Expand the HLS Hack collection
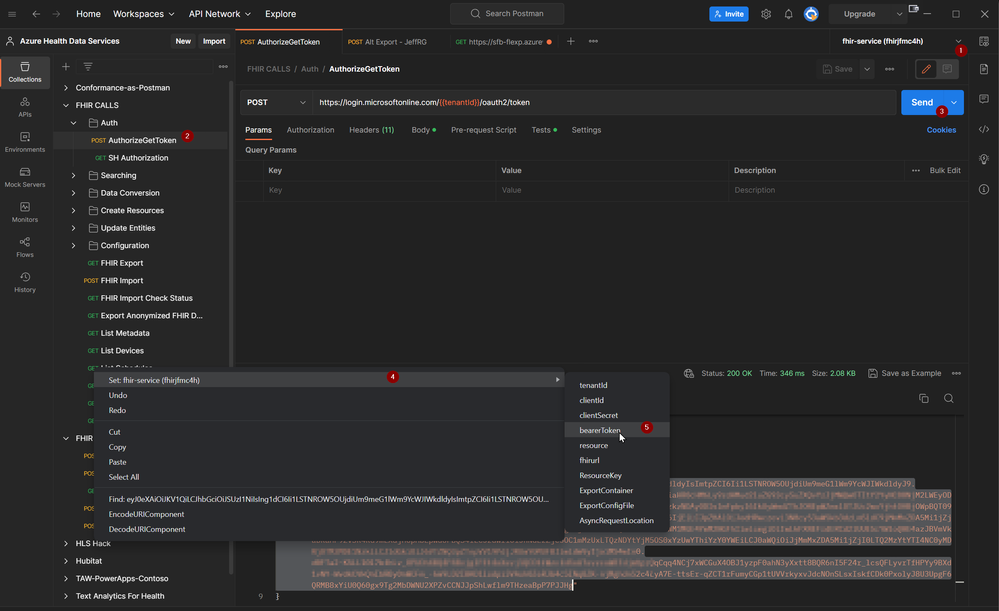This screenshot has width=999, height=611. [66, 543]
